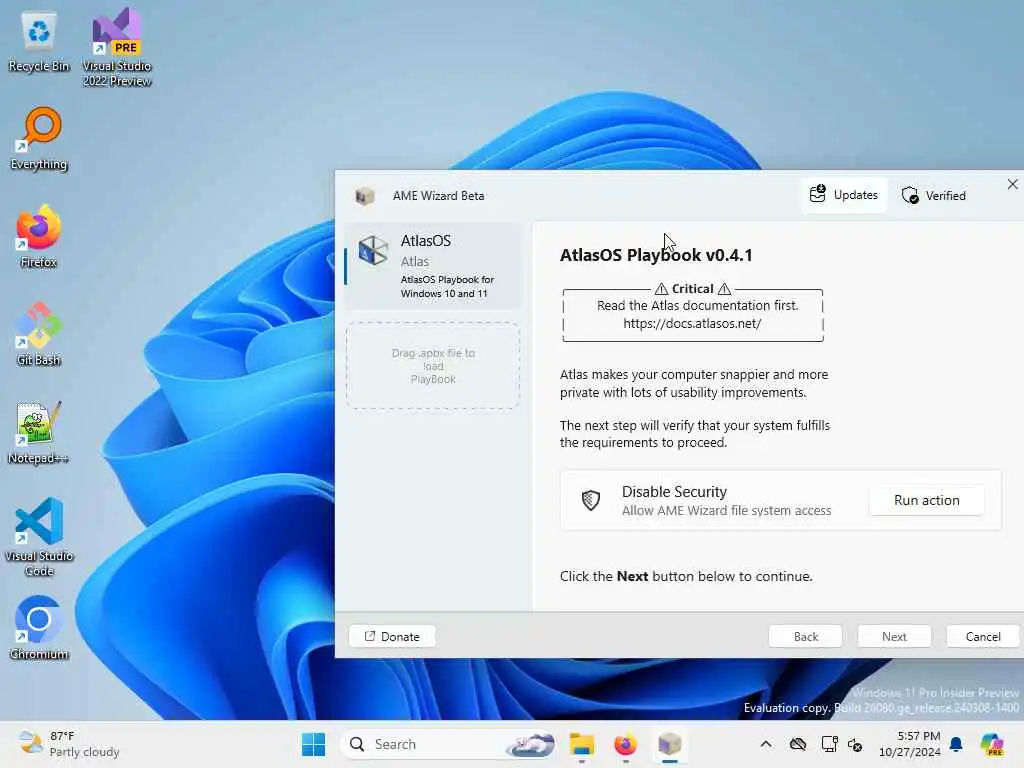
Task: Click the AME Wizard Beta title bar icon
Action: click(x=365, y=195)
